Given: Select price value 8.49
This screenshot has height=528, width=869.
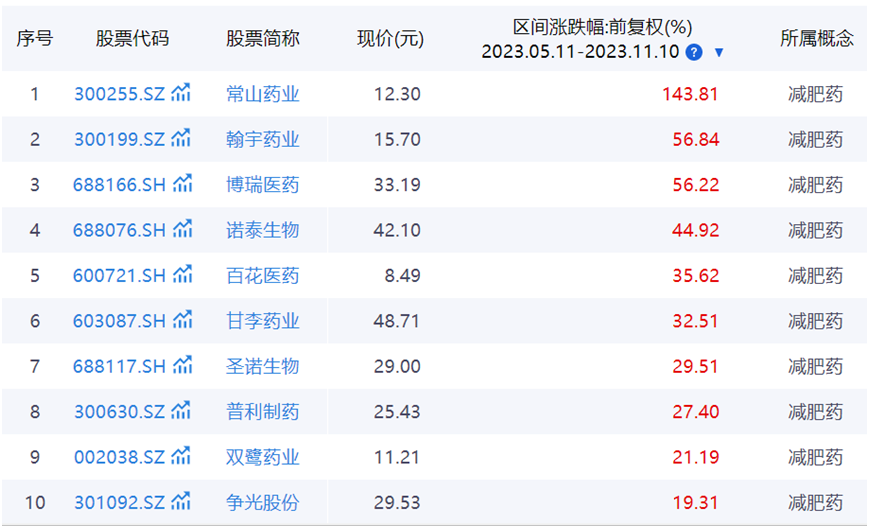Looking at the screenshot, I should point(403,276).
